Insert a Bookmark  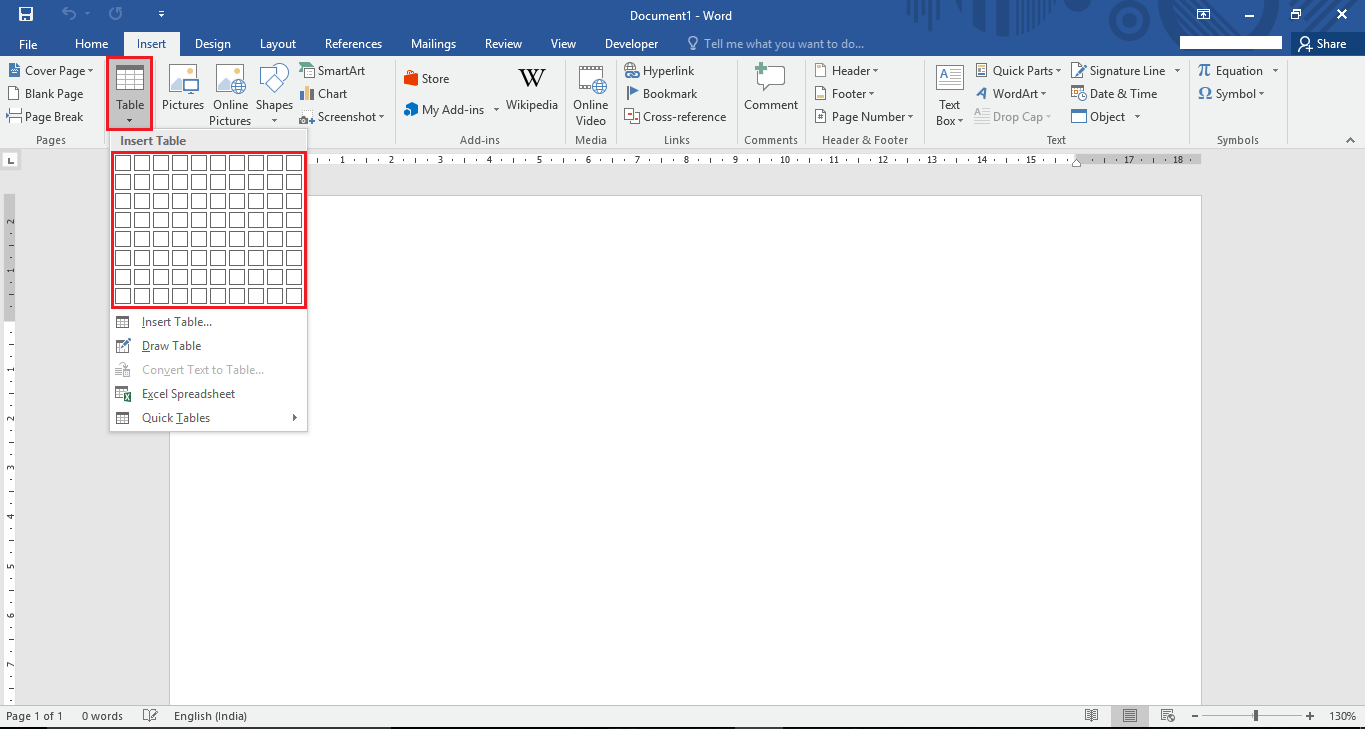661,94
